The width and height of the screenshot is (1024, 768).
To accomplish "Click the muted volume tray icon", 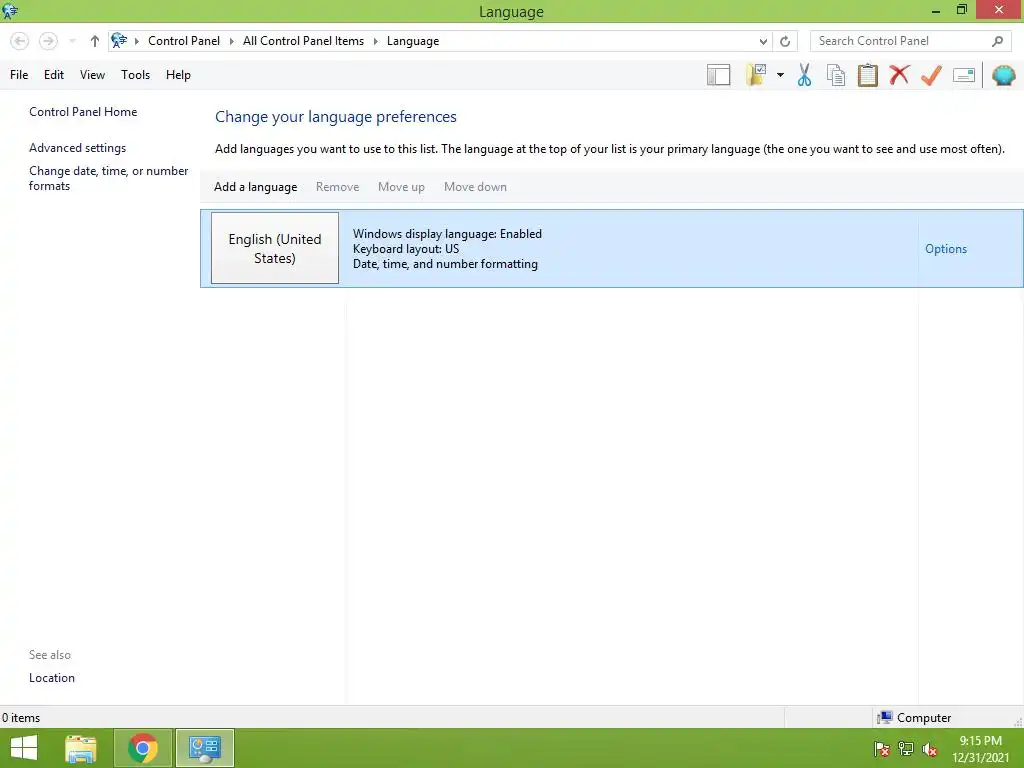I will click(x=929, y=749).
